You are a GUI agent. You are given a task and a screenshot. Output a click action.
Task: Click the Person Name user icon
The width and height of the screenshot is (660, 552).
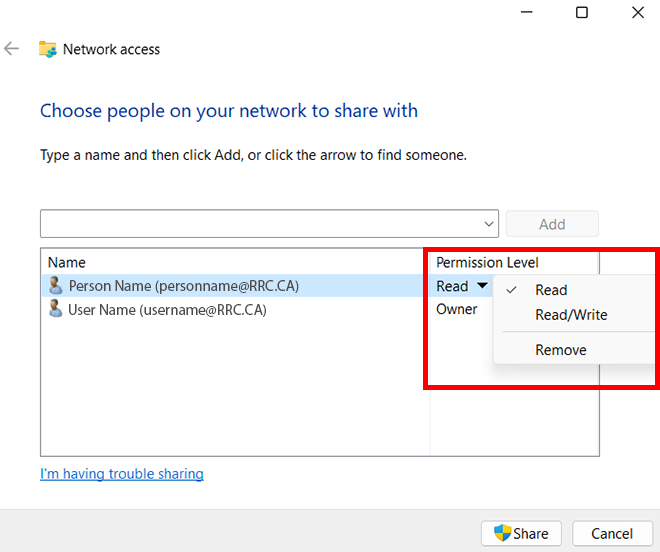point(55,286)
